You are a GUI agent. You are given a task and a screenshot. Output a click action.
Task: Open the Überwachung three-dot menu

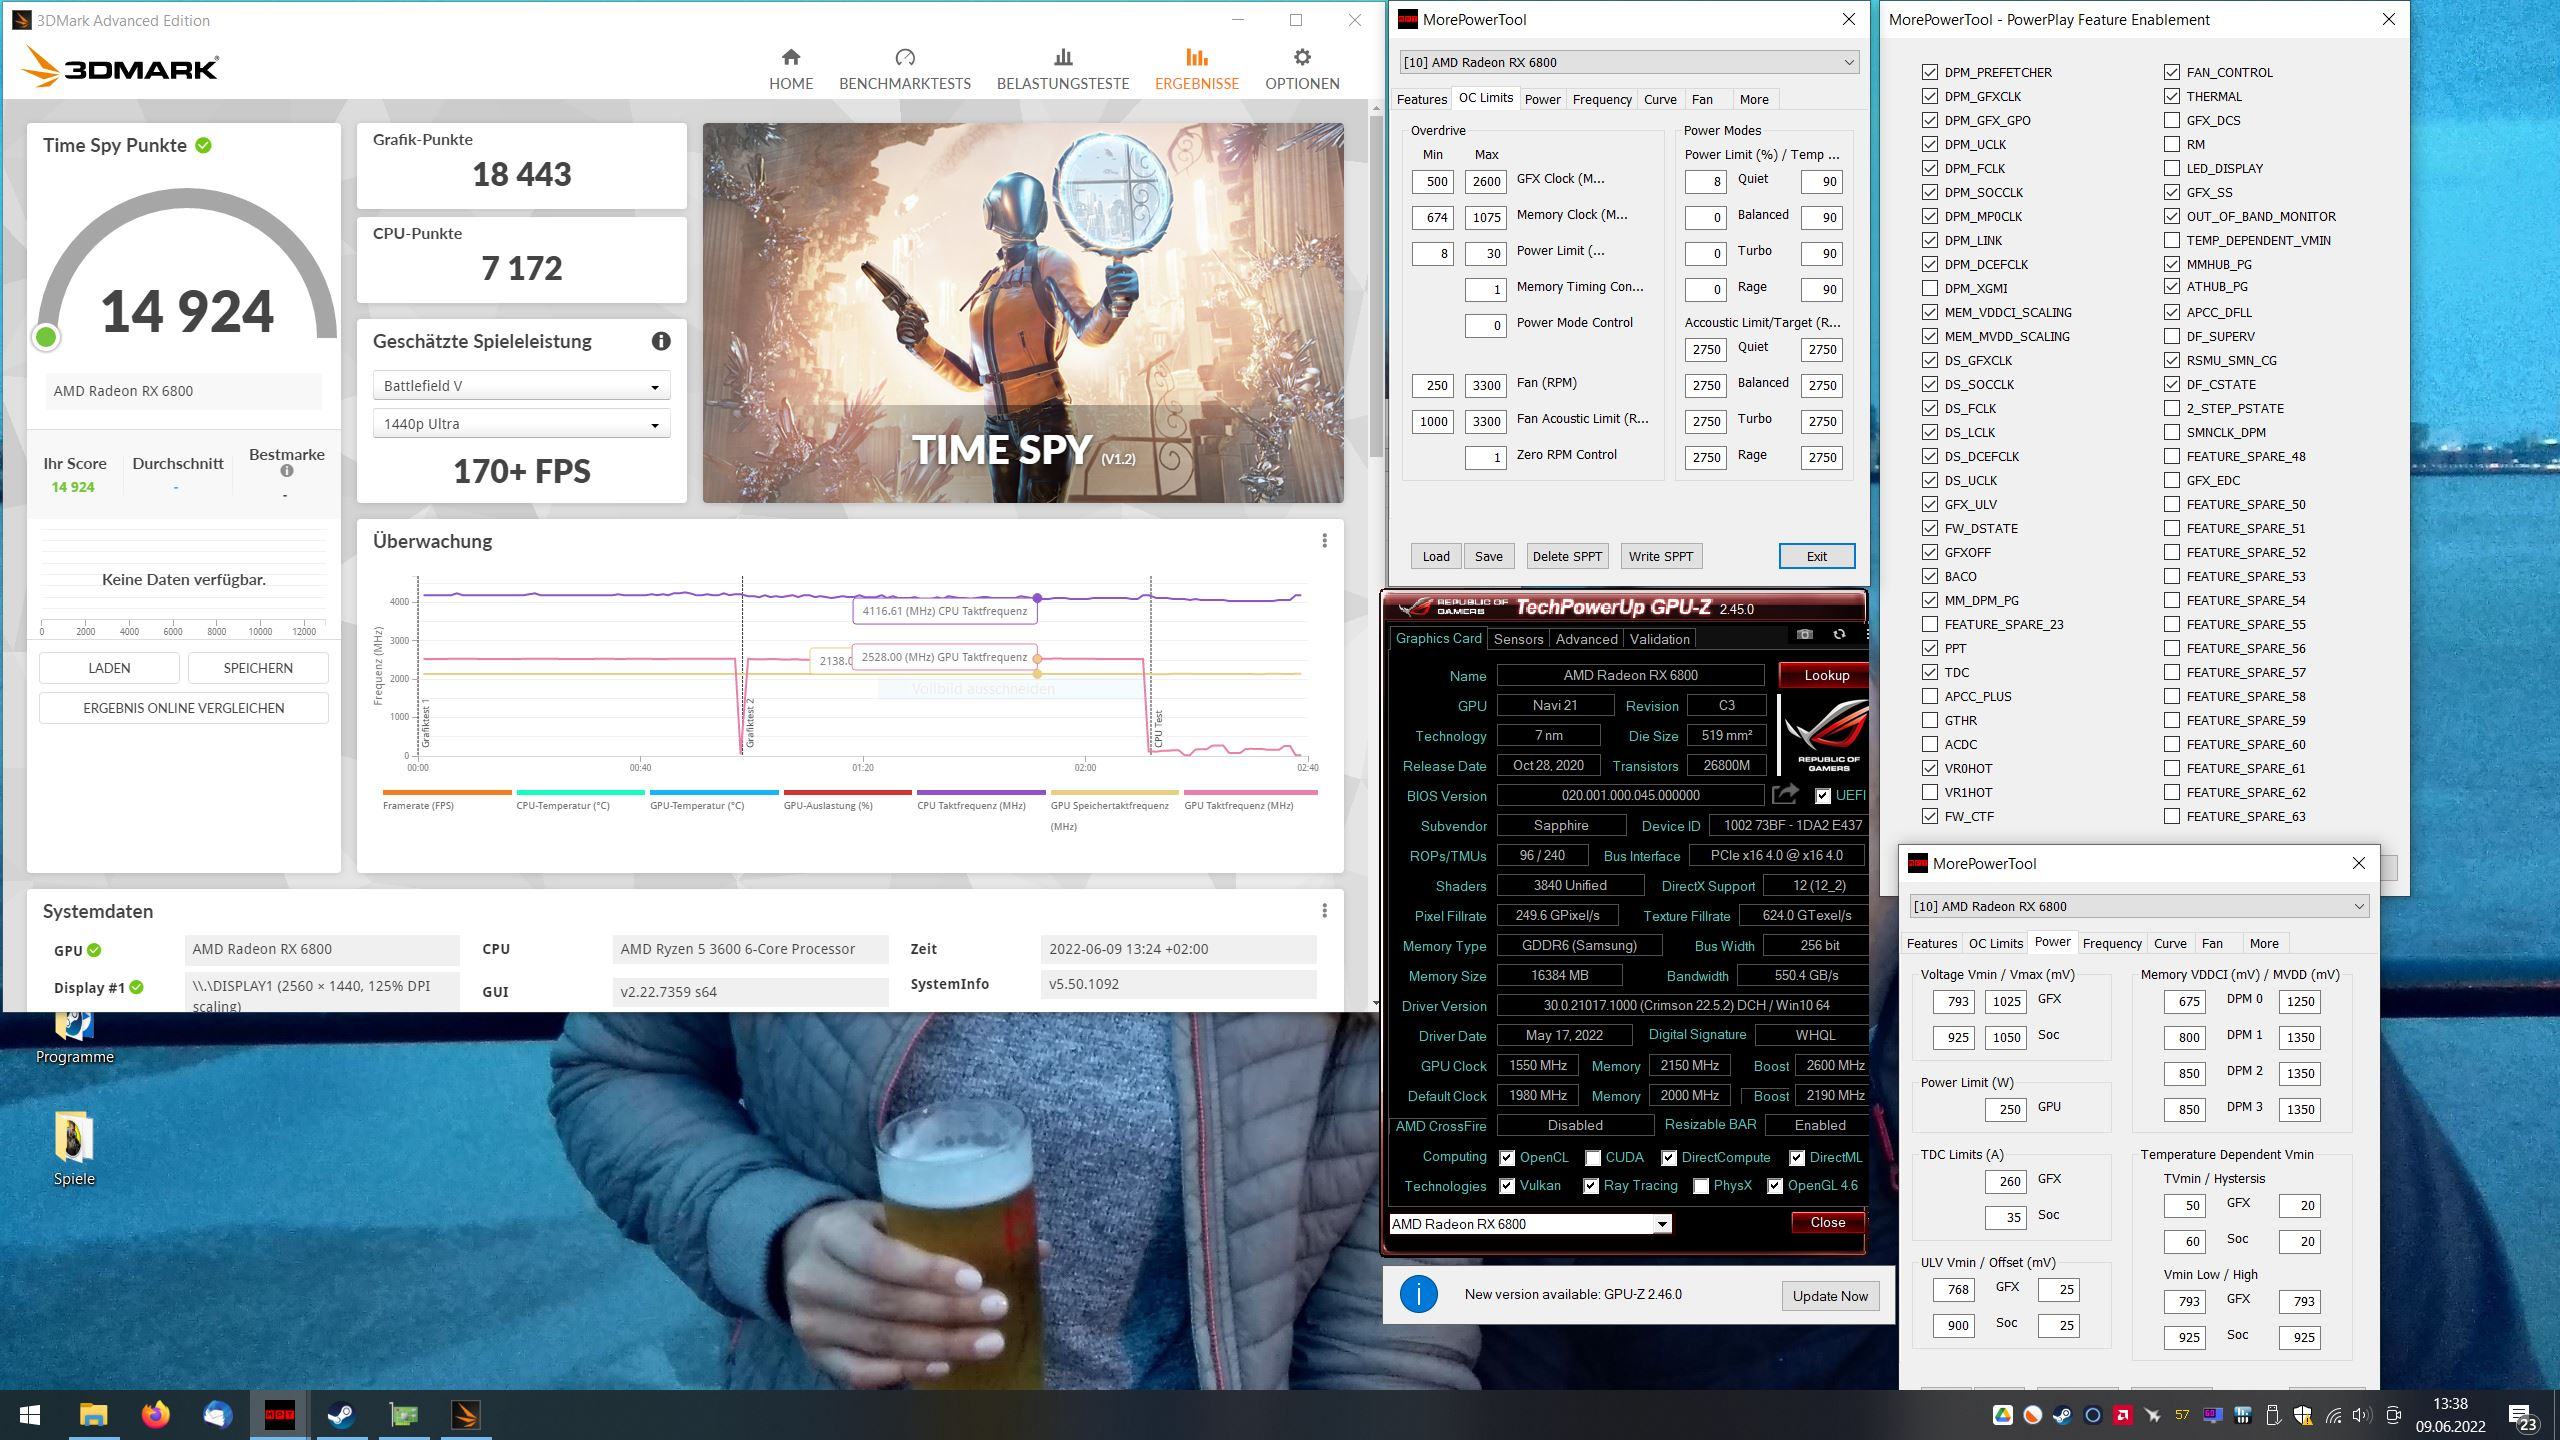(1325, 541)
